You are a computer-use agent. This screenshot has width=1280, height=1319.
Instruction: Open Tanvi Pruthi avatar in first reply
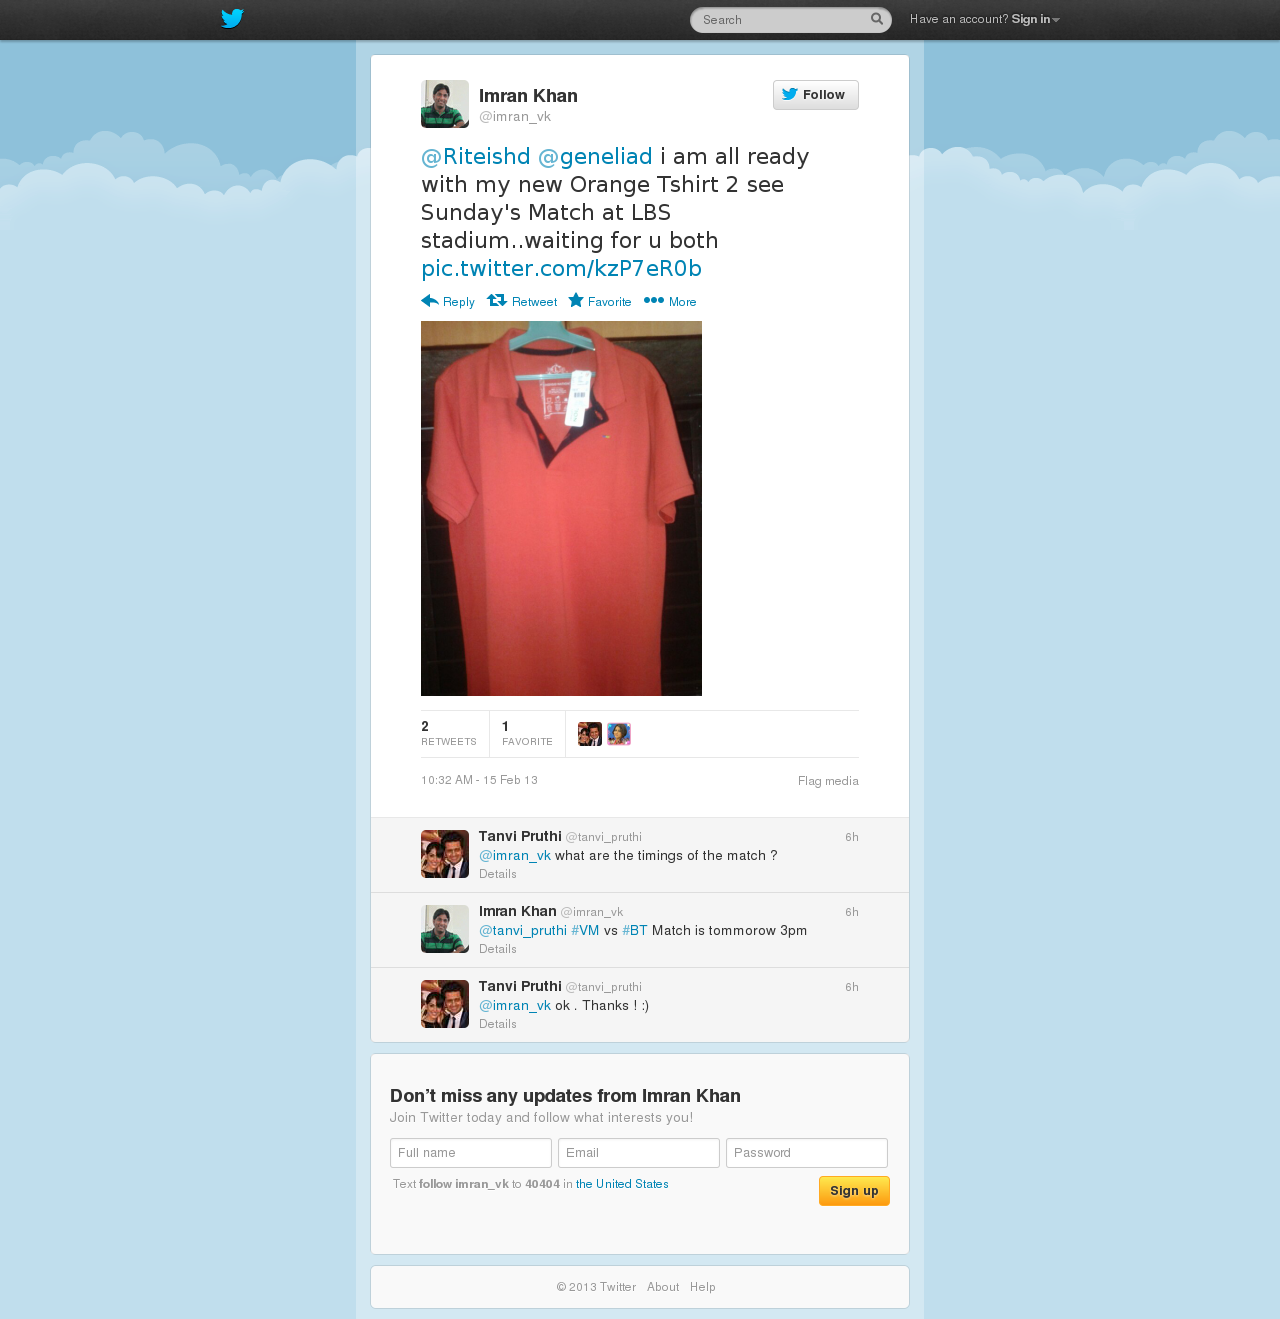[445, 854]
